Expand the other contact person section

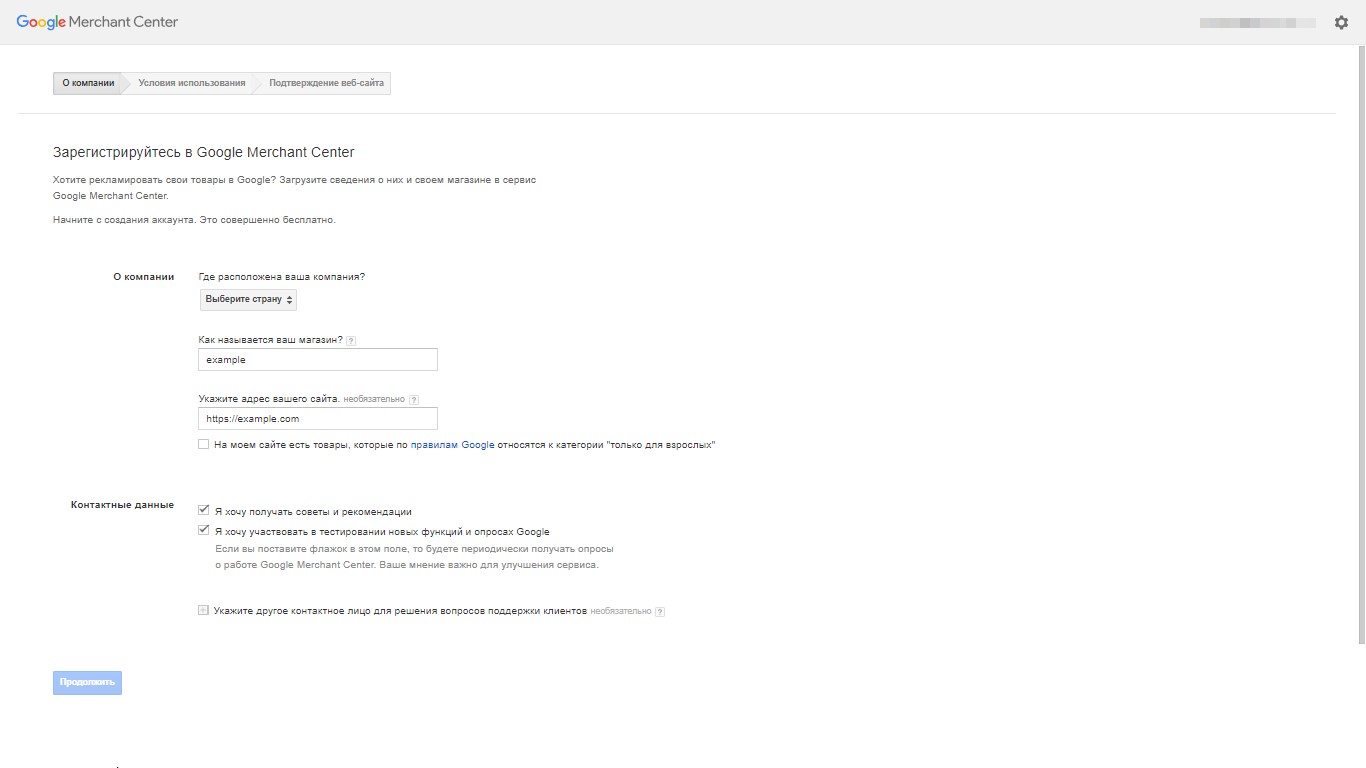[204, 610]
